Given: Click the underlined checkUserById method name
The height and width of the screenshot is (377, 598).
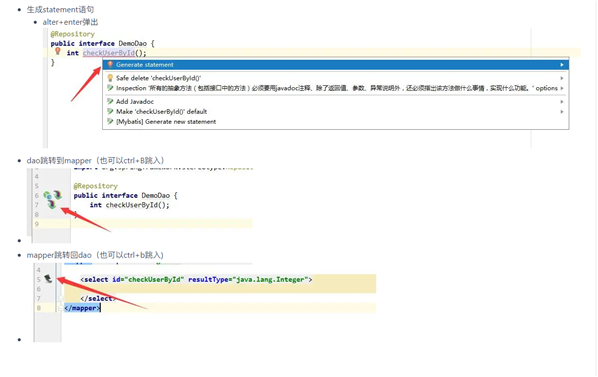Looking at the screenshot, I should point(109,53).
